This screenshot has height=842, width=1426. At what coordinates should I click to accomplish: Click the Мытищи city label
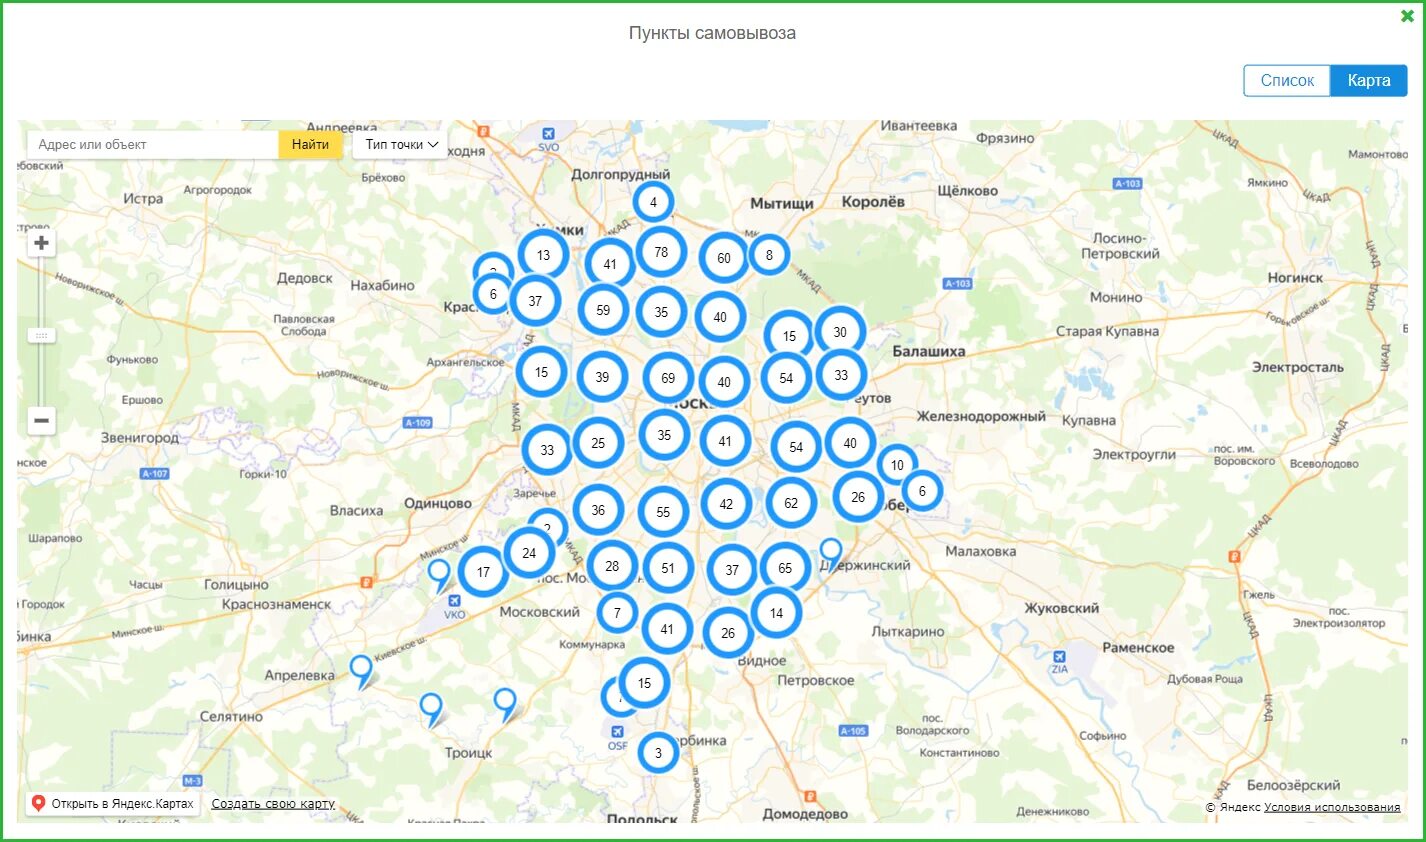pos(782,203)
